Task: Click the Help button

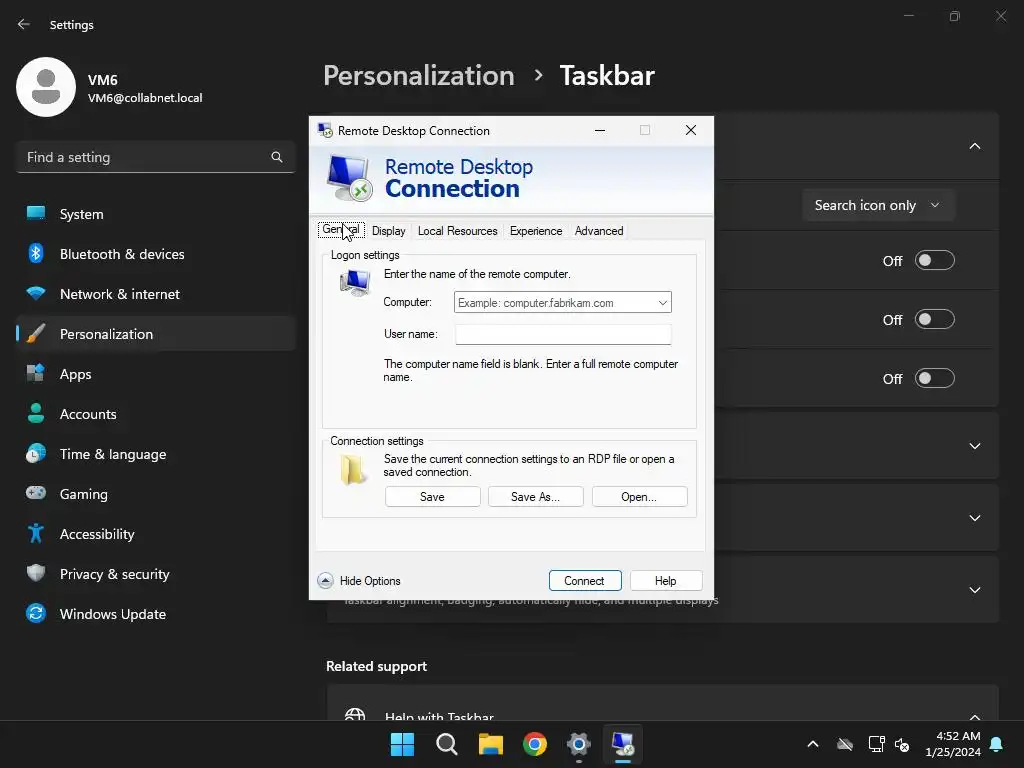Action: tap(665, 581)
